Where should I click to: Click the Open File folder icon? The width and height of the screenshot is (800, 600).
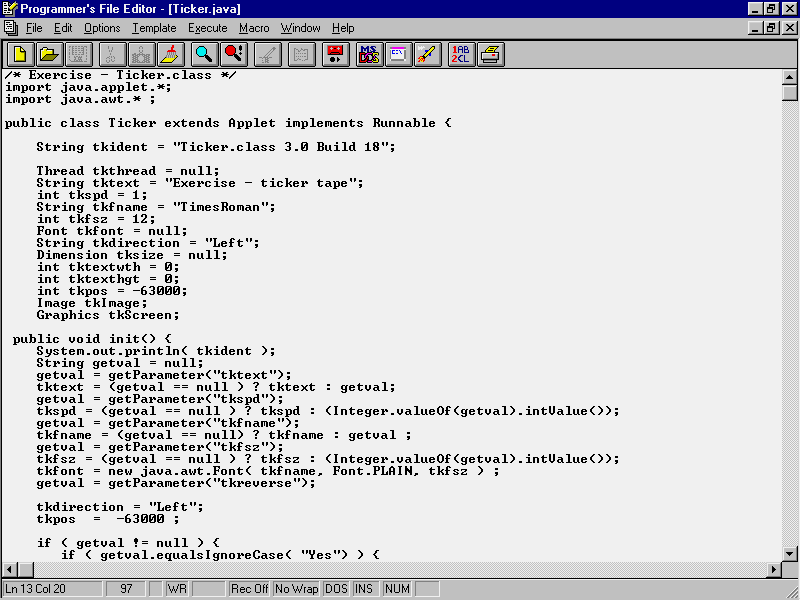point(49,54)
